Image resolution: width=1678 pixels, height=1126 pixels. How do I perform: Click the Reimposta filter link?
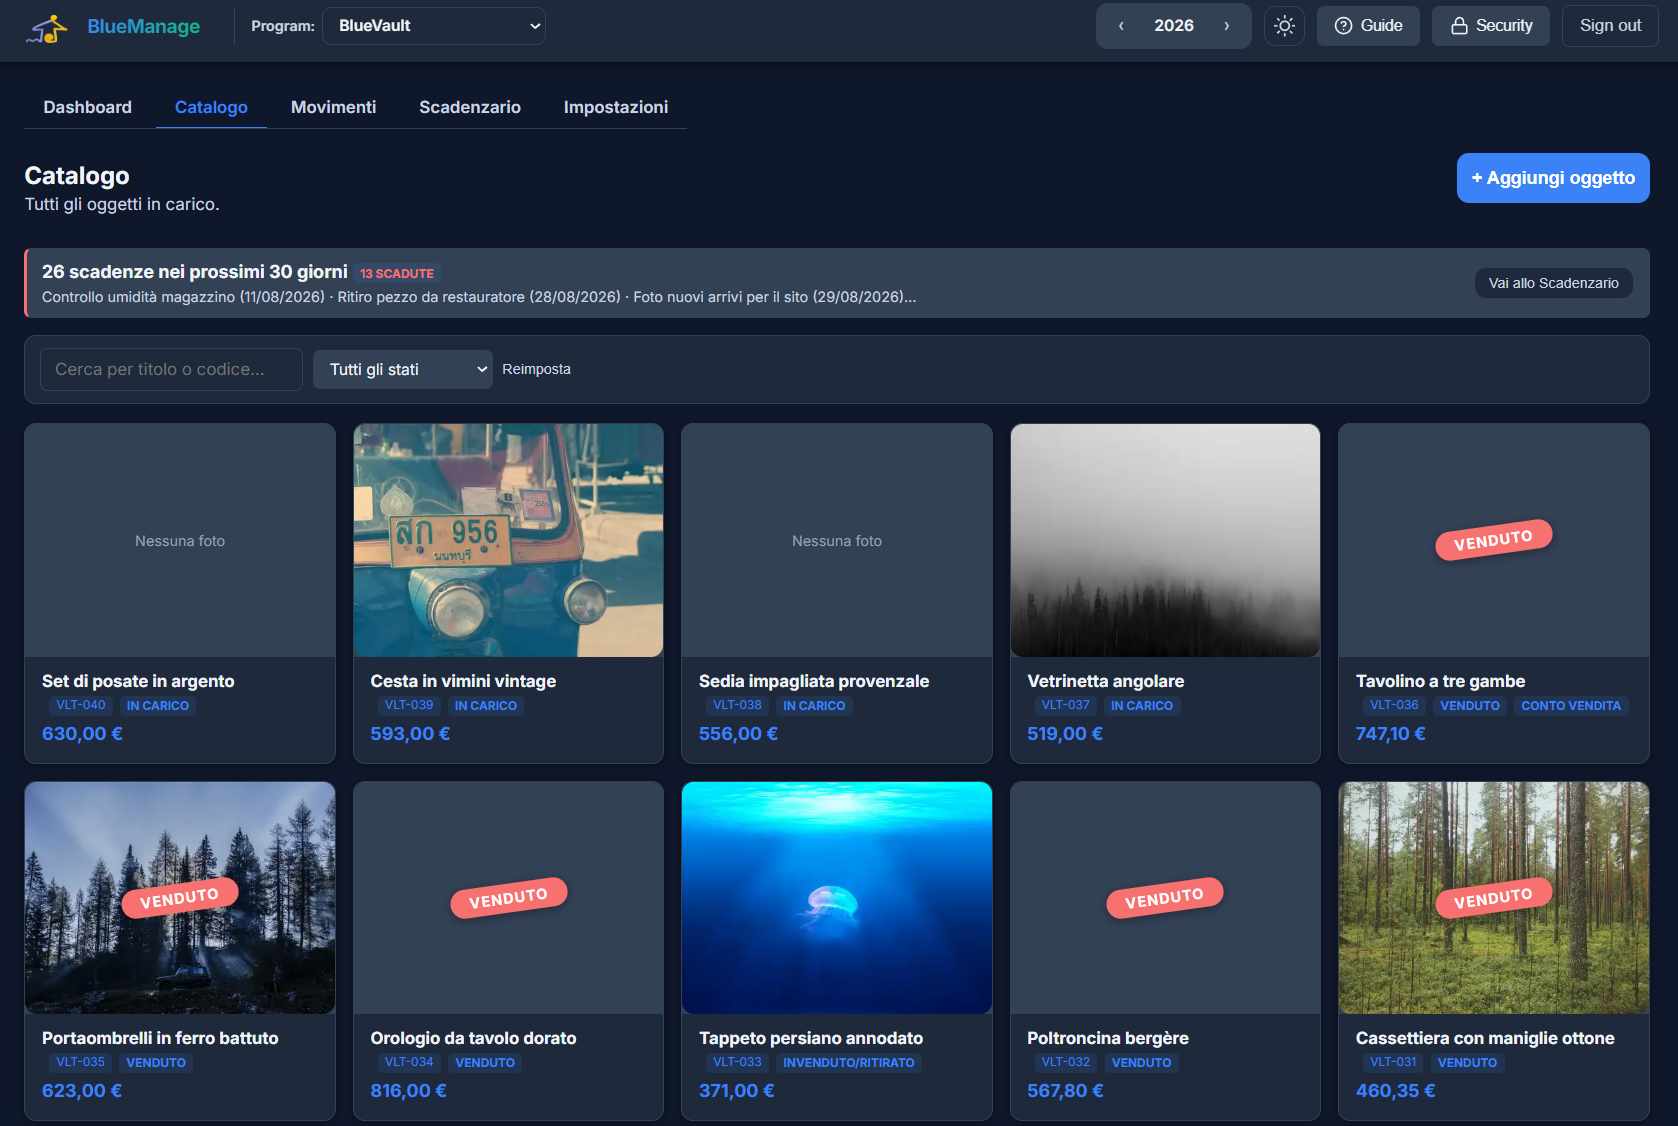tap(536, 369)
